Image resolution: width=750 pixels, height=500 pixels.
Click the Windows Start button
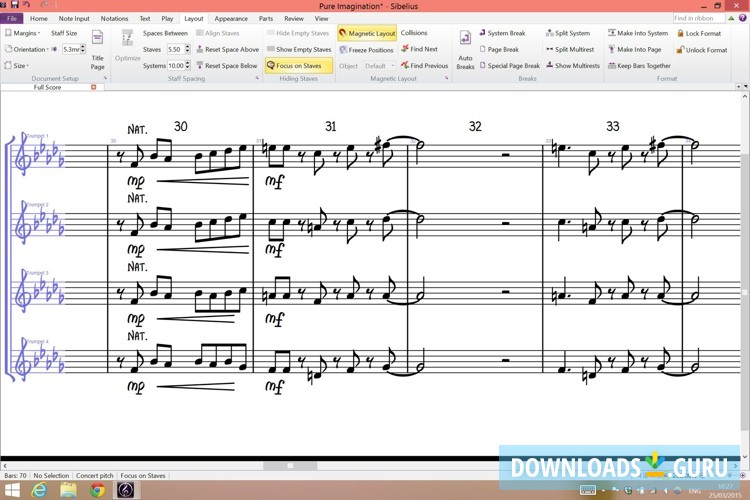(12, 490)
